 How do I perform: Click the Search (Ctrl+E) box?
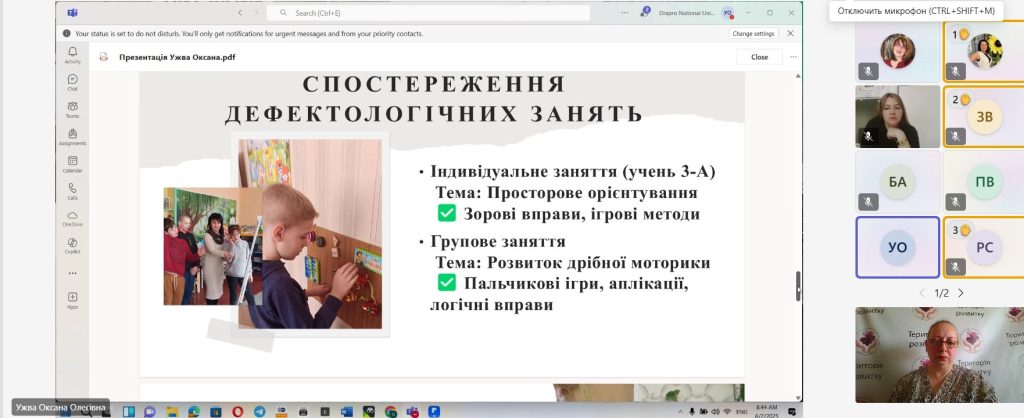428,12
